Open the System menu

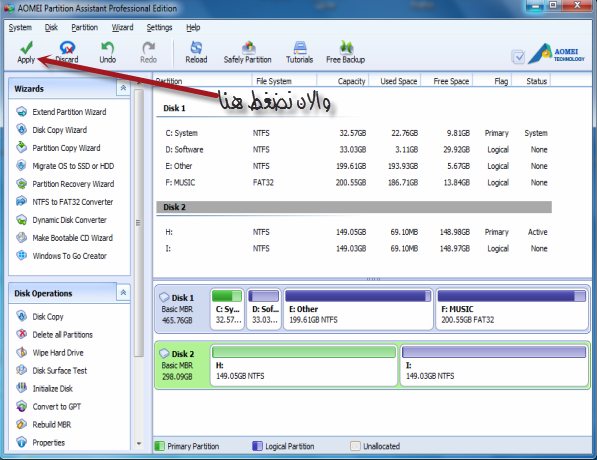20,27
